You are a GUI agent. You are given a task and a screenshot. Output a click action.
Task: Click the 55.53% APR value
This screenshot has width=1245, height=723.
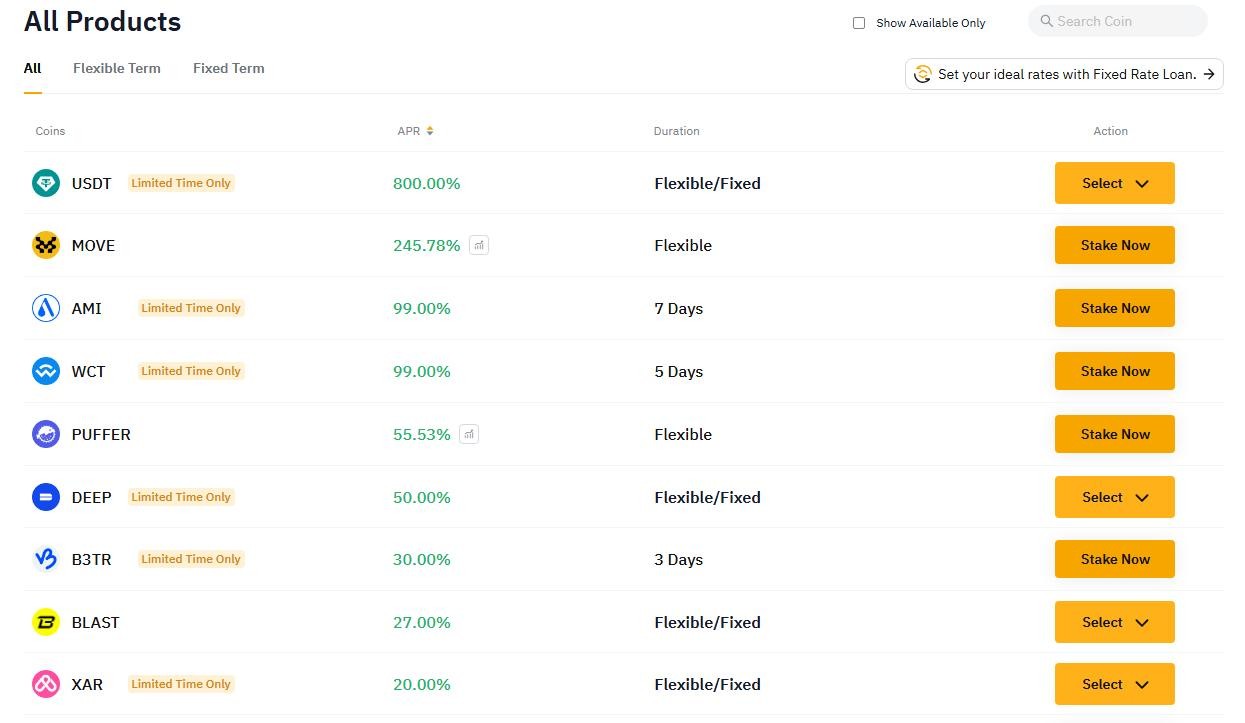(422, 434)
